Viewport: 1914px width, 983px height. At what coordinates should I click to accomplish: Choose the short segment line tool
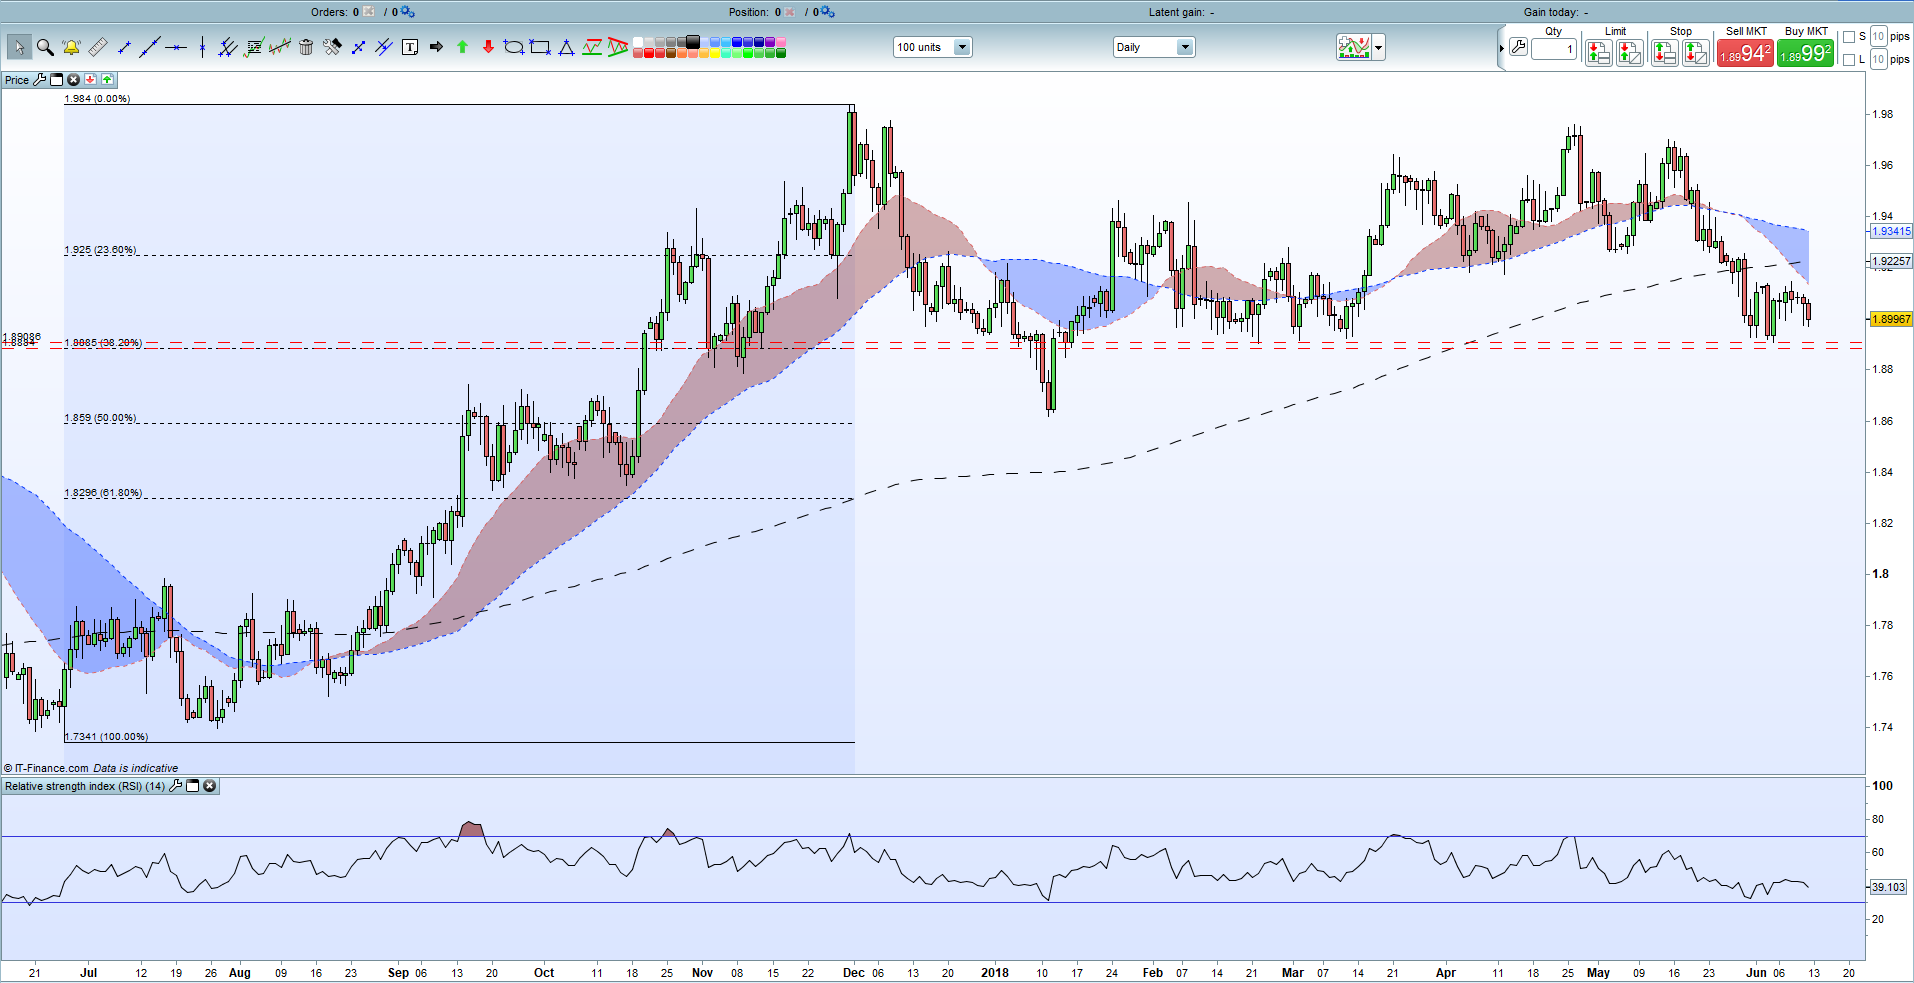(124, 47)
